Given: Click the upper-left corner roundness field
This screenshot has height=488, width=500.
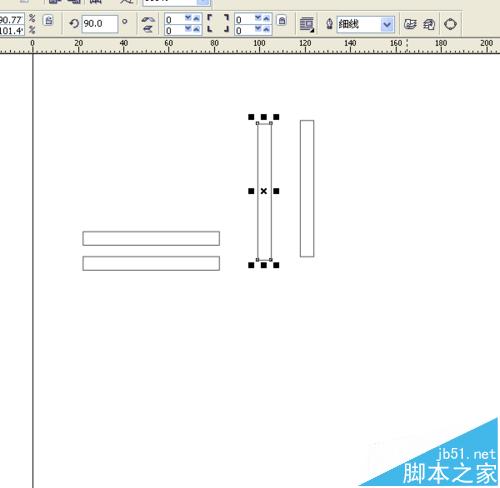Looking at the screenshot, I should 174,19.
